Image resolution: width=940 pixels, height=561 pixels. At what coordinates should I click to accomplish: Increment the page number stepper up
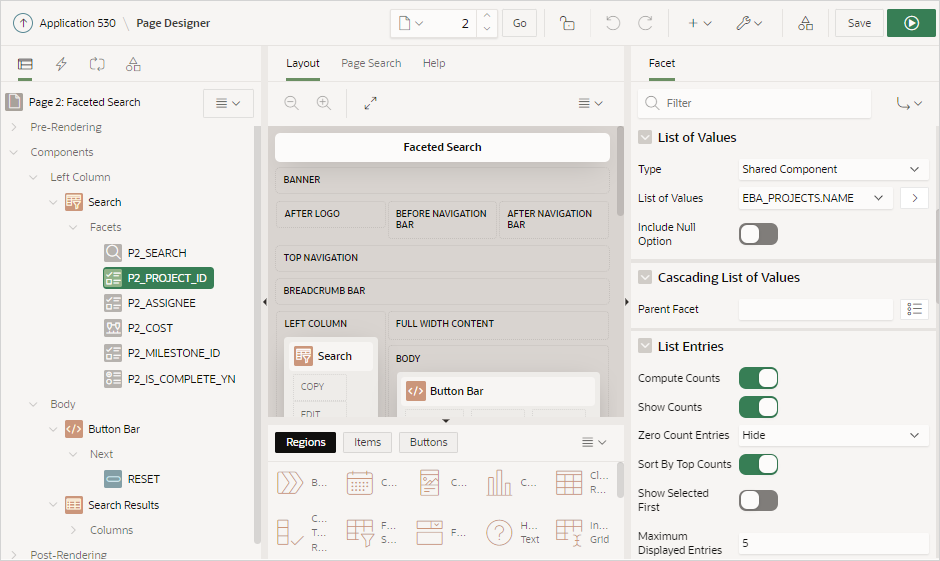click(x=487, y=17)
